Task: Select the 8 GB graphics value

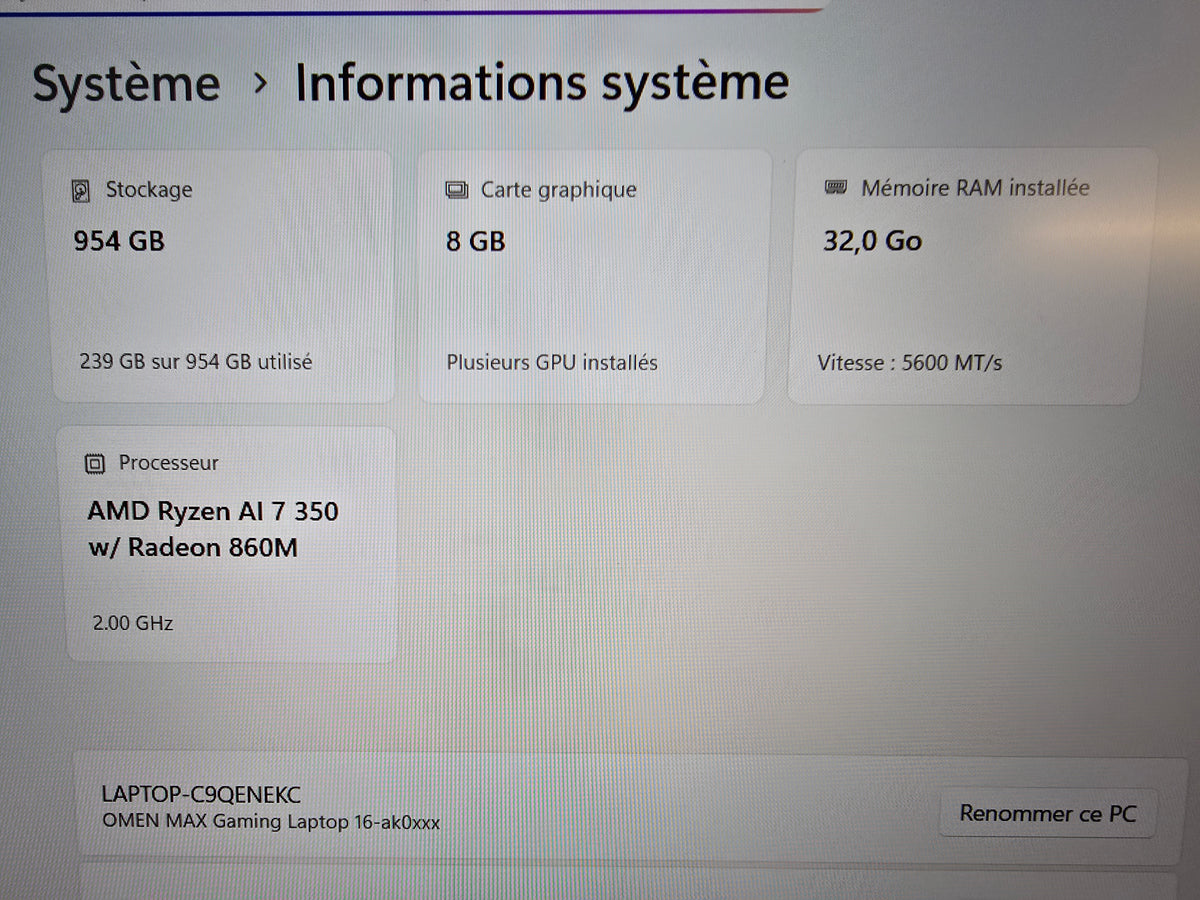Action: 476,241
